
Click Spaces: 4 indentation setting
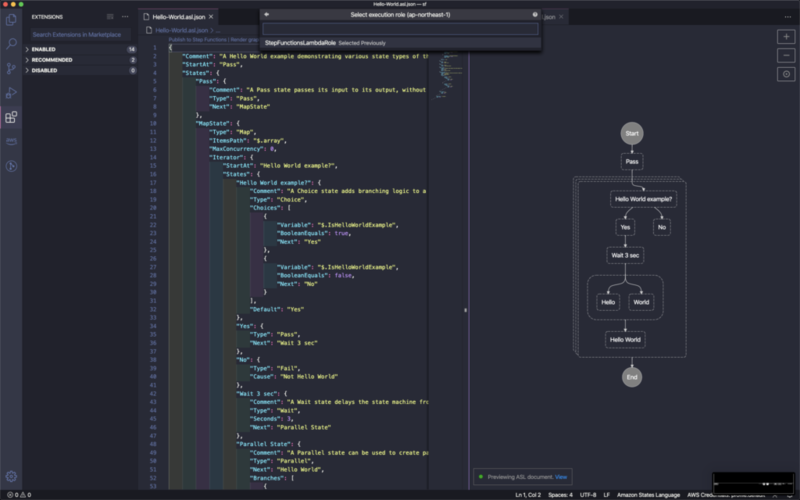coord(560,495)
